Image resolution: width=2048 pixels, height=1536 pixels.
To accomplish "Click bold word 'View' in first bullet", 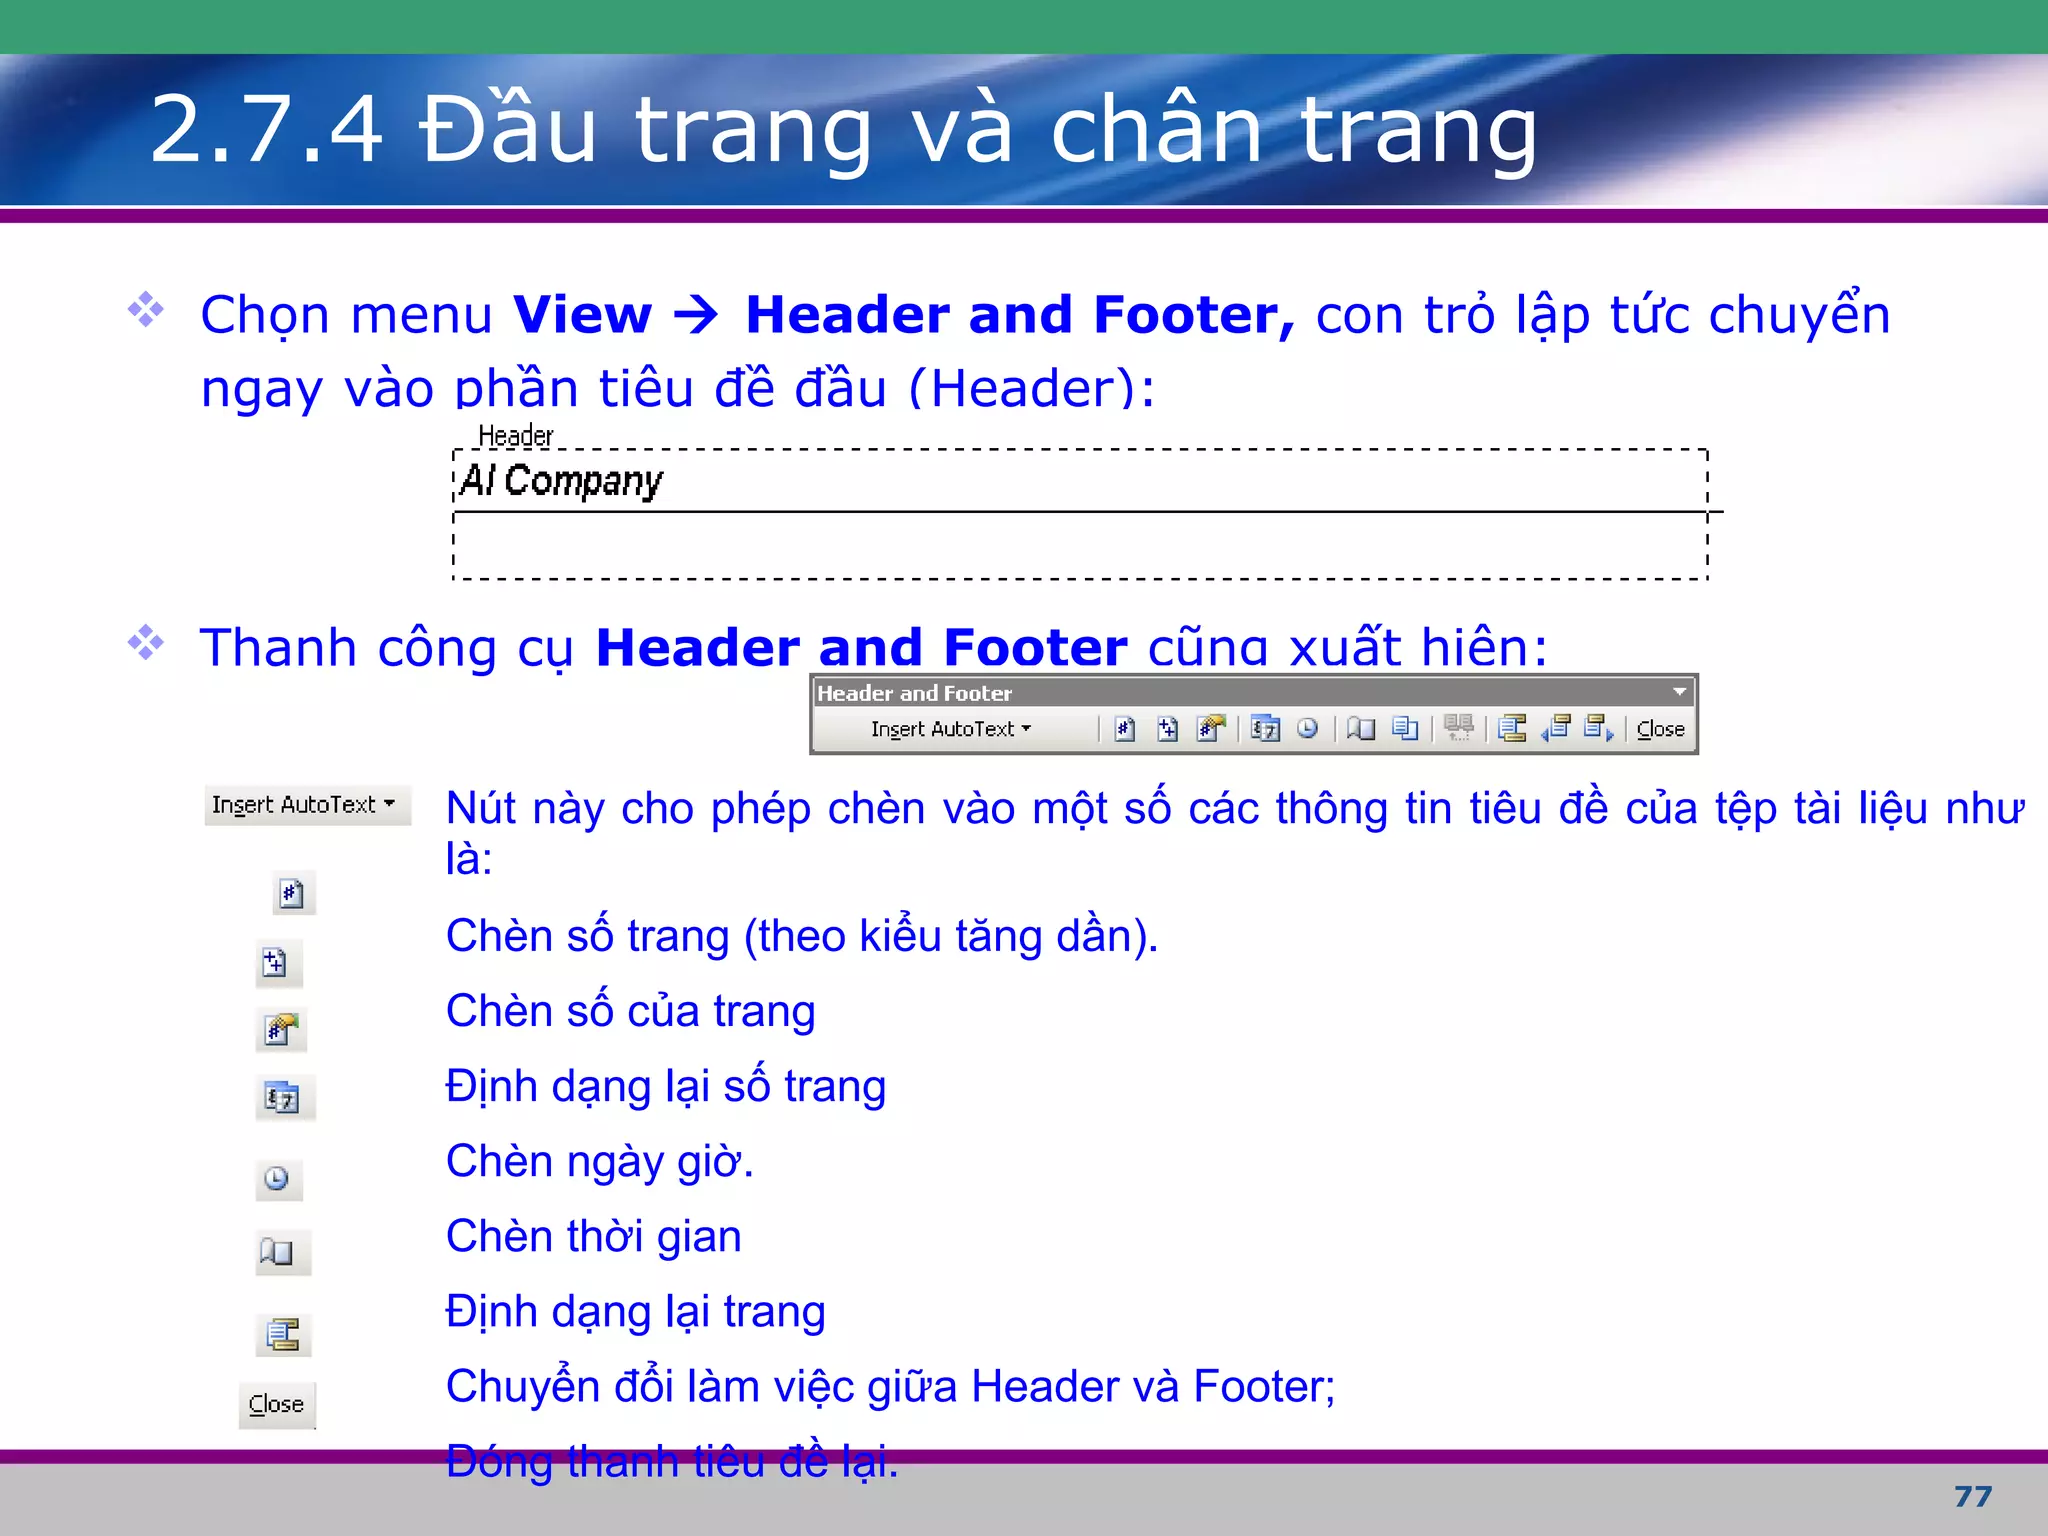I will click(x=582, y=315).
